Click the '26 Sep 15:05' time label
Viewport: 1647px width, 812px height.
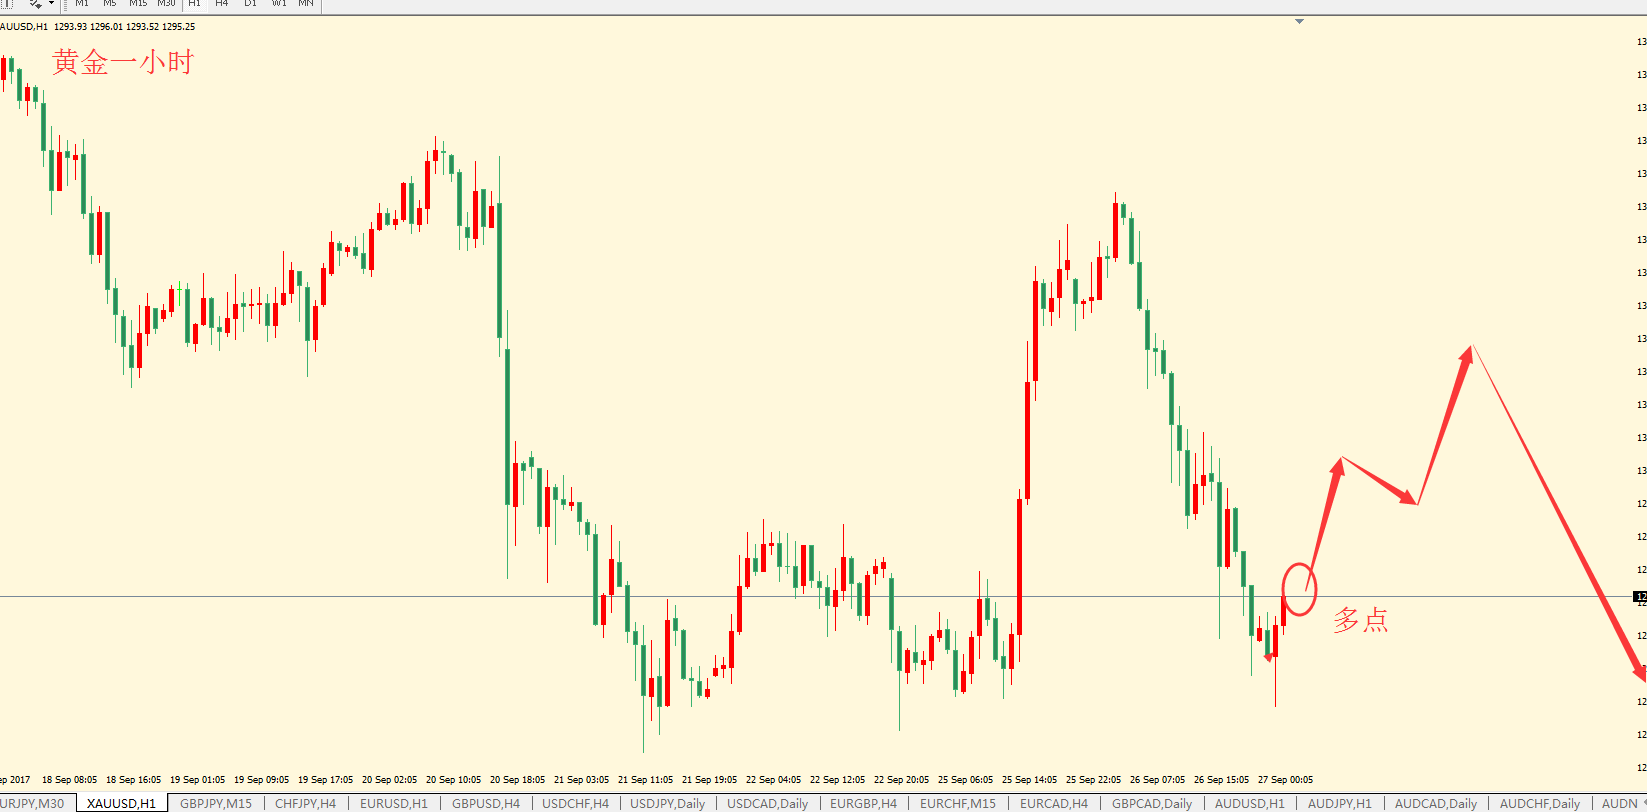[x=1221, y=780]
